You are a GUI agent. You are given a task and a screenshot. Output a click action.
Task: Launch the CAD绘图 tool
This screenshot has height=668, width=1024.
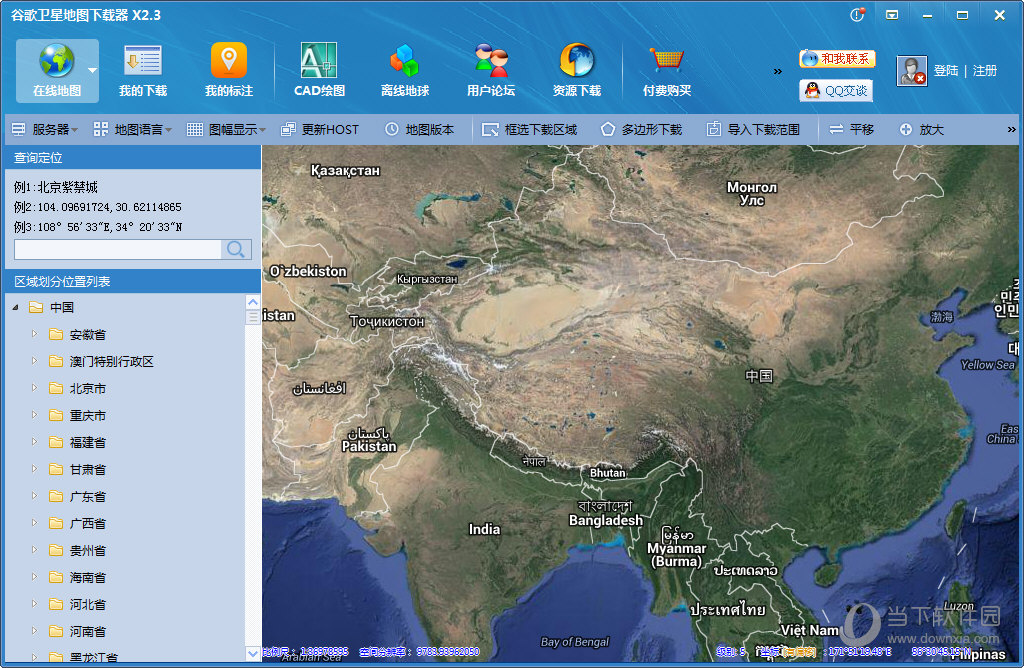319,71
